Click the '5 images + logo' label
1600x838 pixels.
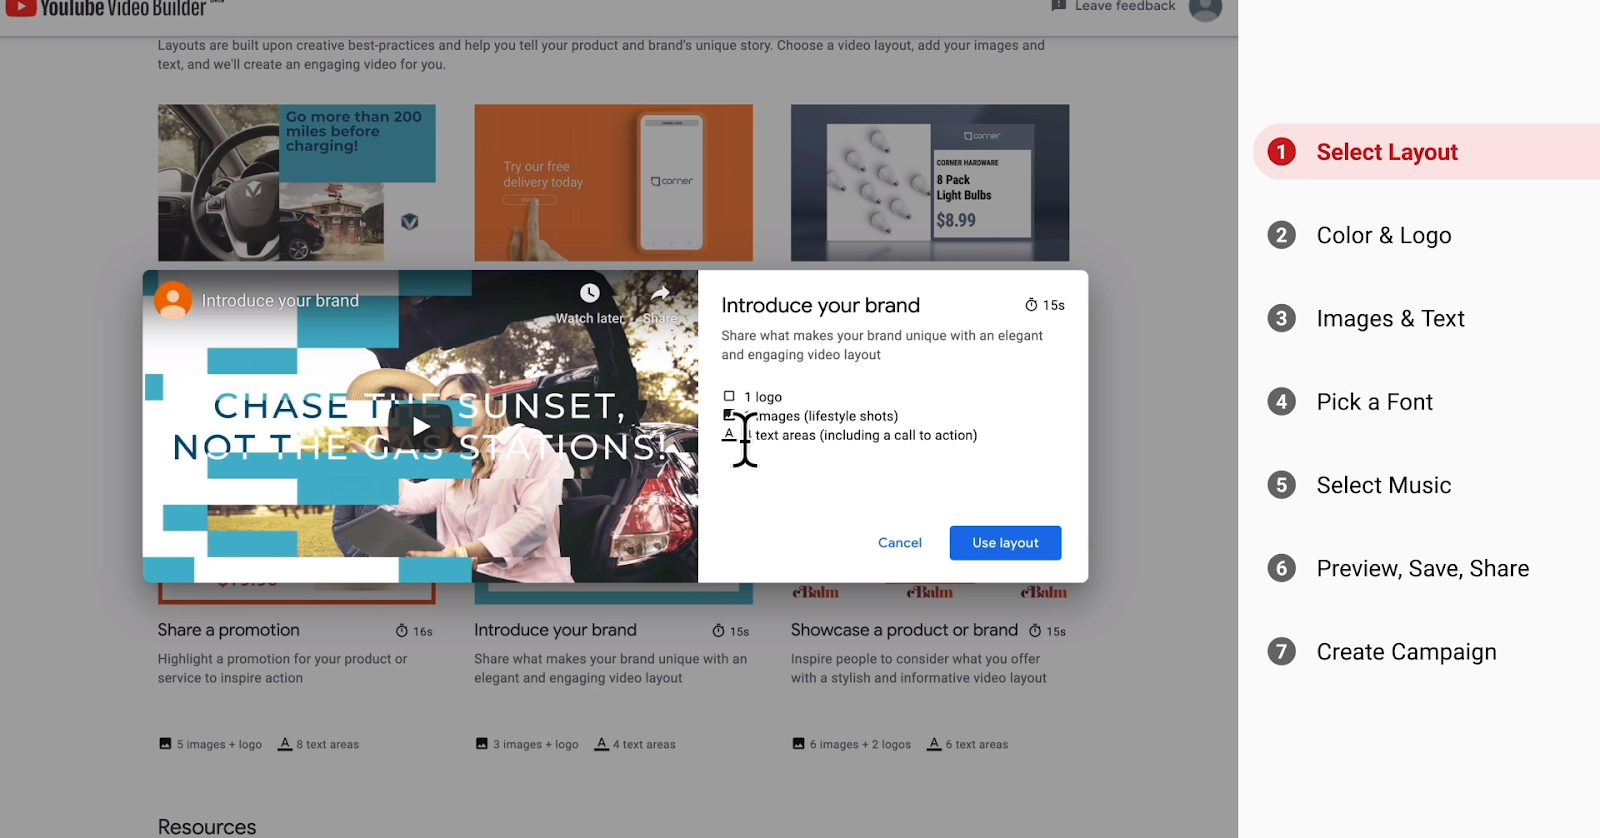point(219,745)
